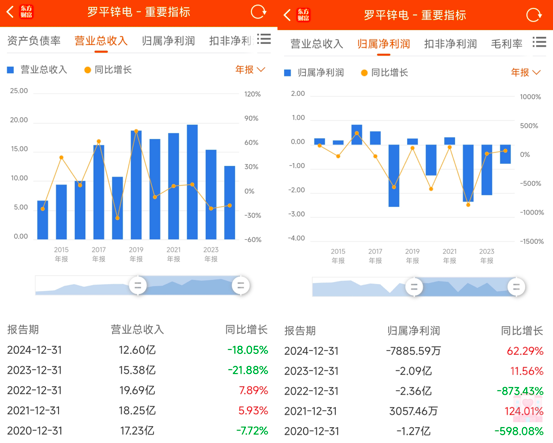
Task: Open 归属净利润 tab in left panel
Action: (168, 41)
